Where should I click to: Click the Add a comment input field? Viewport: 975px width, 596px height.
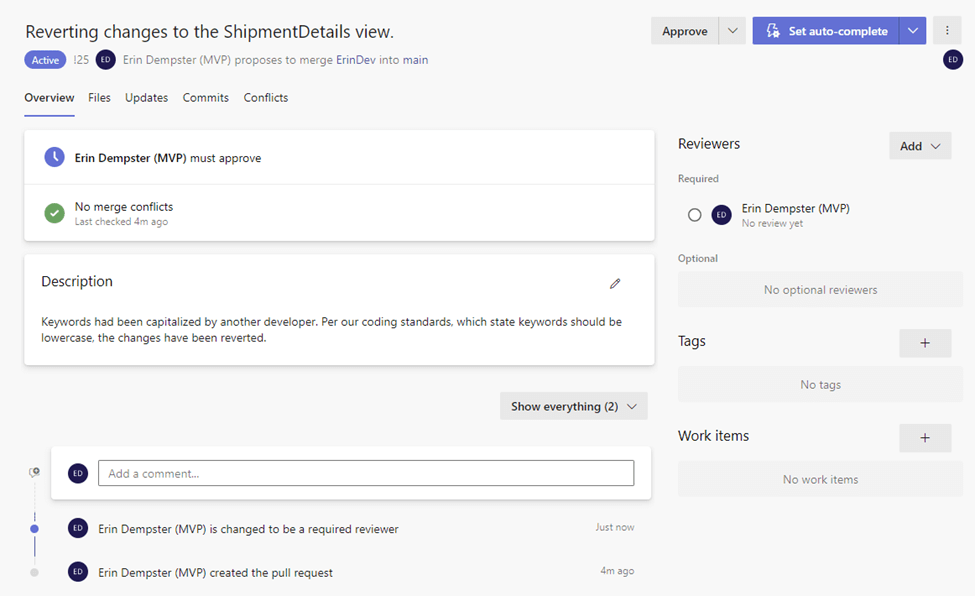(x=366, y=473)
